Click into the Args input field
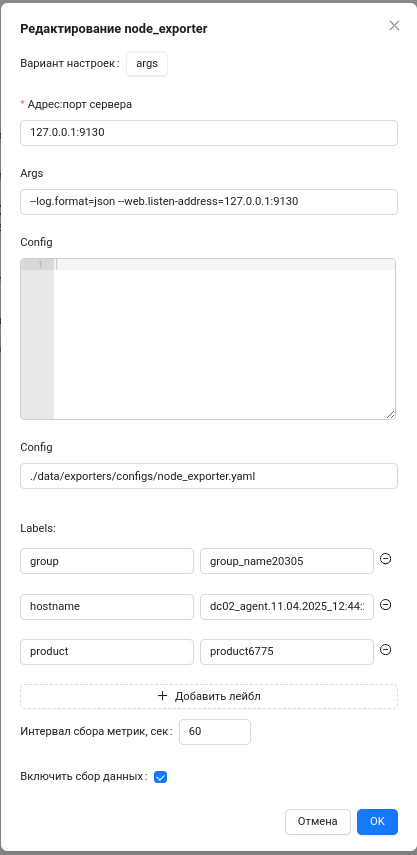This screenshot has height=855, width=417. 209,202
